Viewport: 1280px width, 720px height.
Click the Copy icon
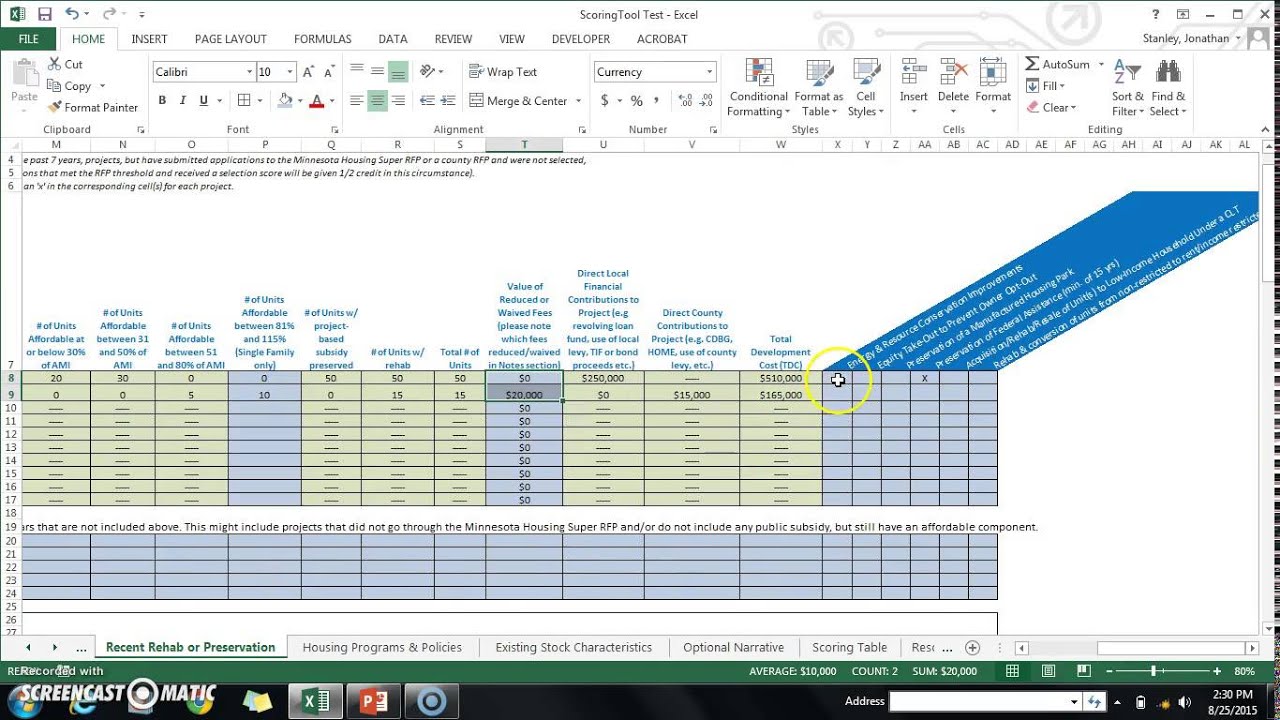pyautogui.click(x=54, y=86)
